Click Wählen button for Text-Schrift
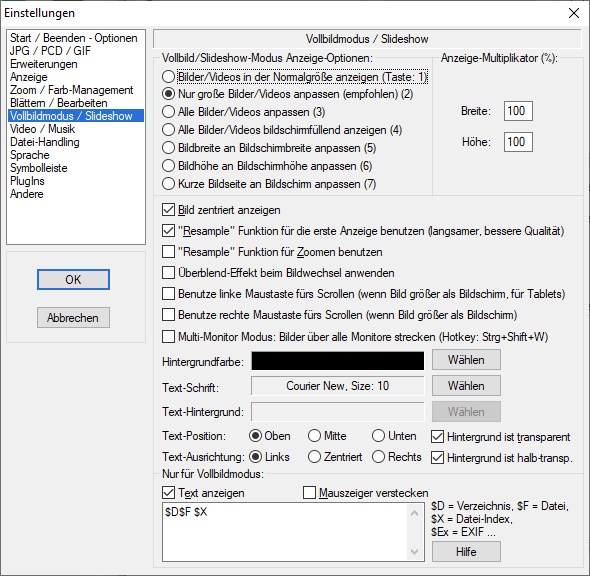Image resolution: width=590 pixels, height=576 pixels. [x=466, y=386]
